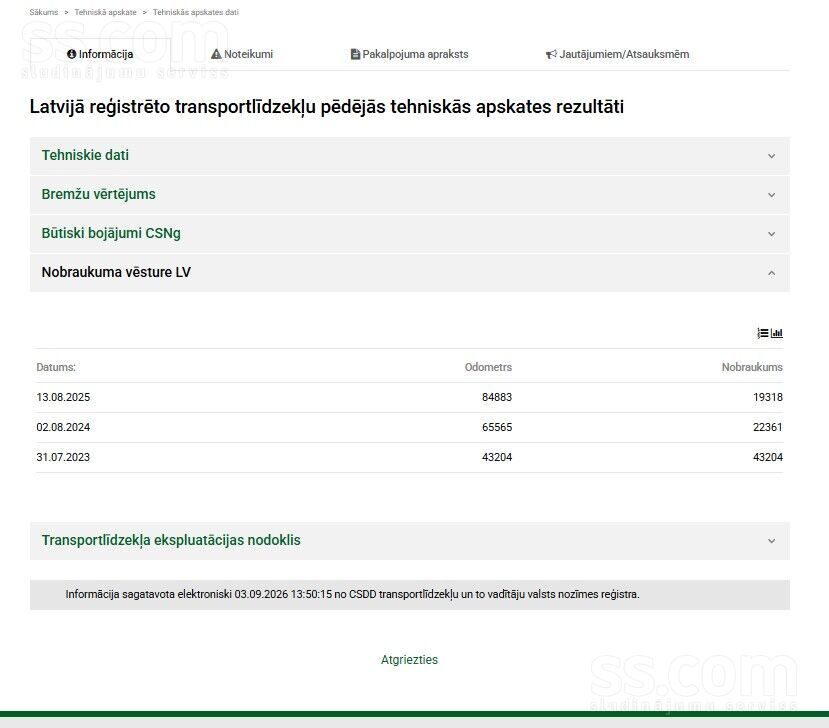Switch to bar chart view icon

pyautogui.click(x=777, y=333)
